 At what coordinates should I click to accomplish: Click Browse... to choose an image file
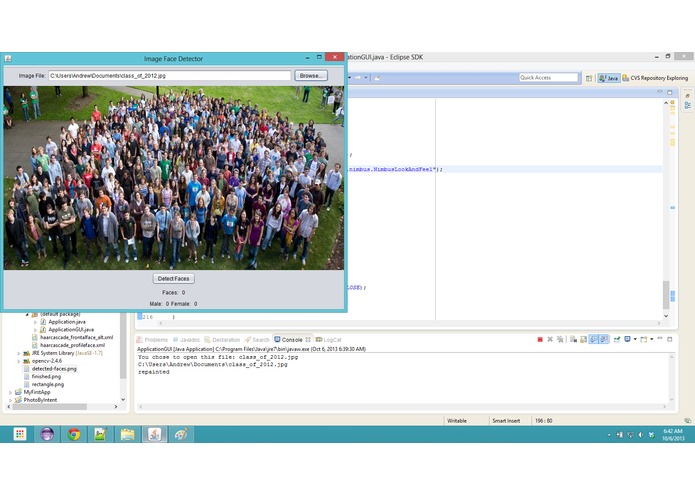click(x=311, y=76)
